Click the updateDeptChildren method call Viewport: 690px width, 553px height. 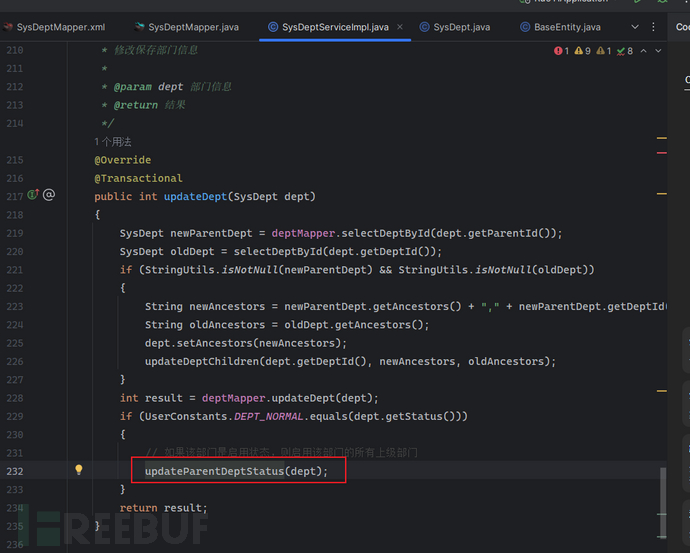pos(202,362)
